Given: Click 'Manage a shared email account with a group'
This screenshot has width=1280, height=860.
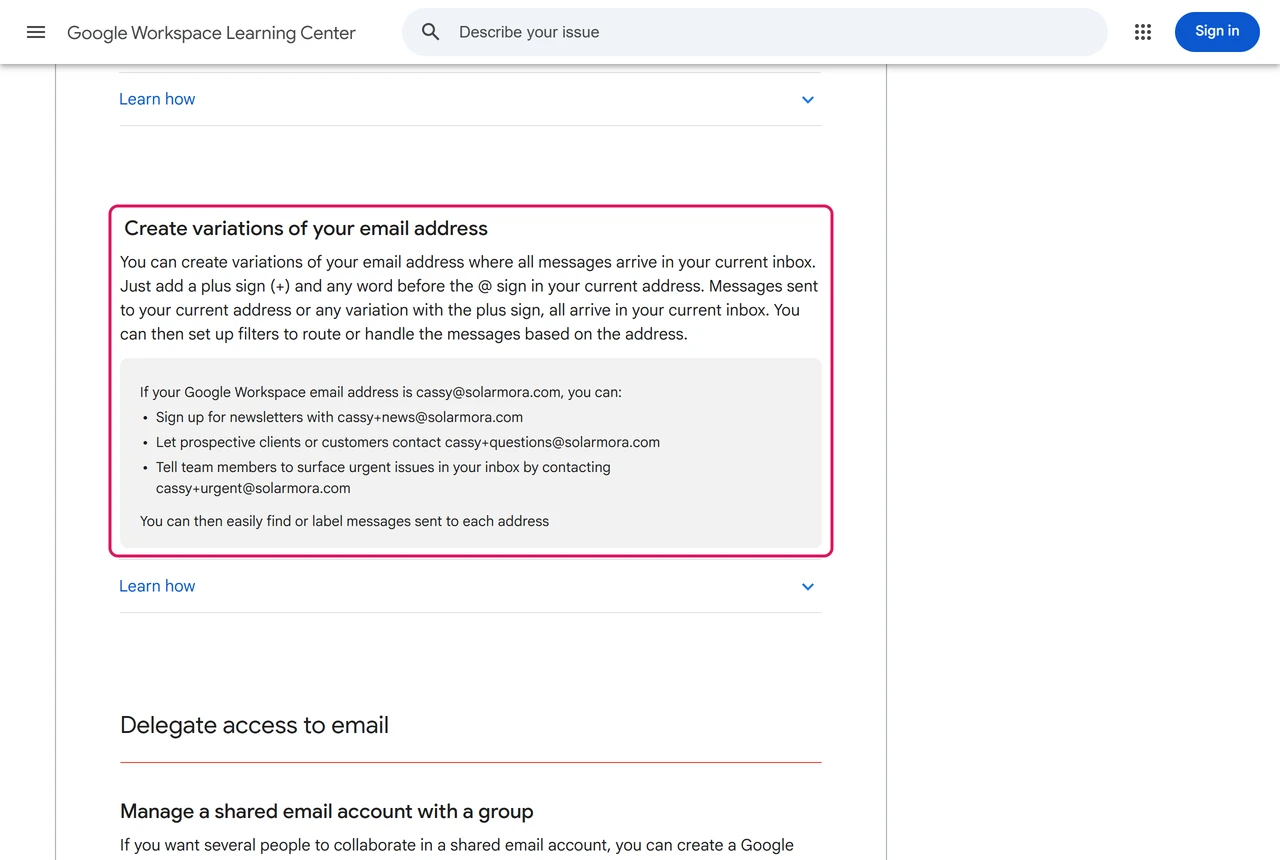Looking at the screenshot, I should click(x=326, y=811).
